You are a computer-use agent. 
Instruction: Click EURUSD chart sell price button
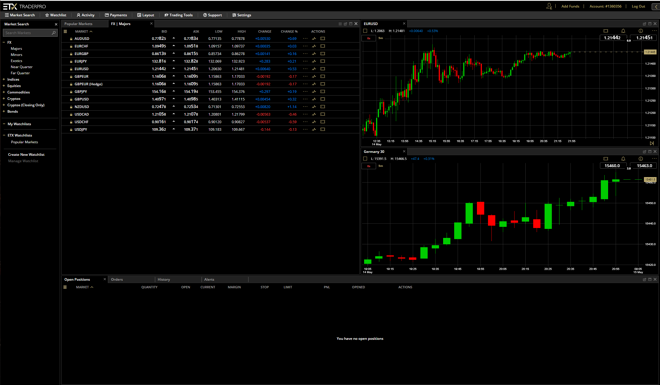click(x=612, y=38)
